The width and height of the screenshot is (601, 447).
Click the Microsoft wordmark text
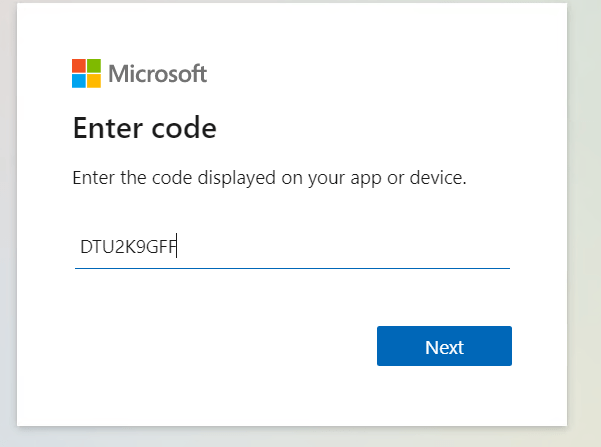click(157, 73)
